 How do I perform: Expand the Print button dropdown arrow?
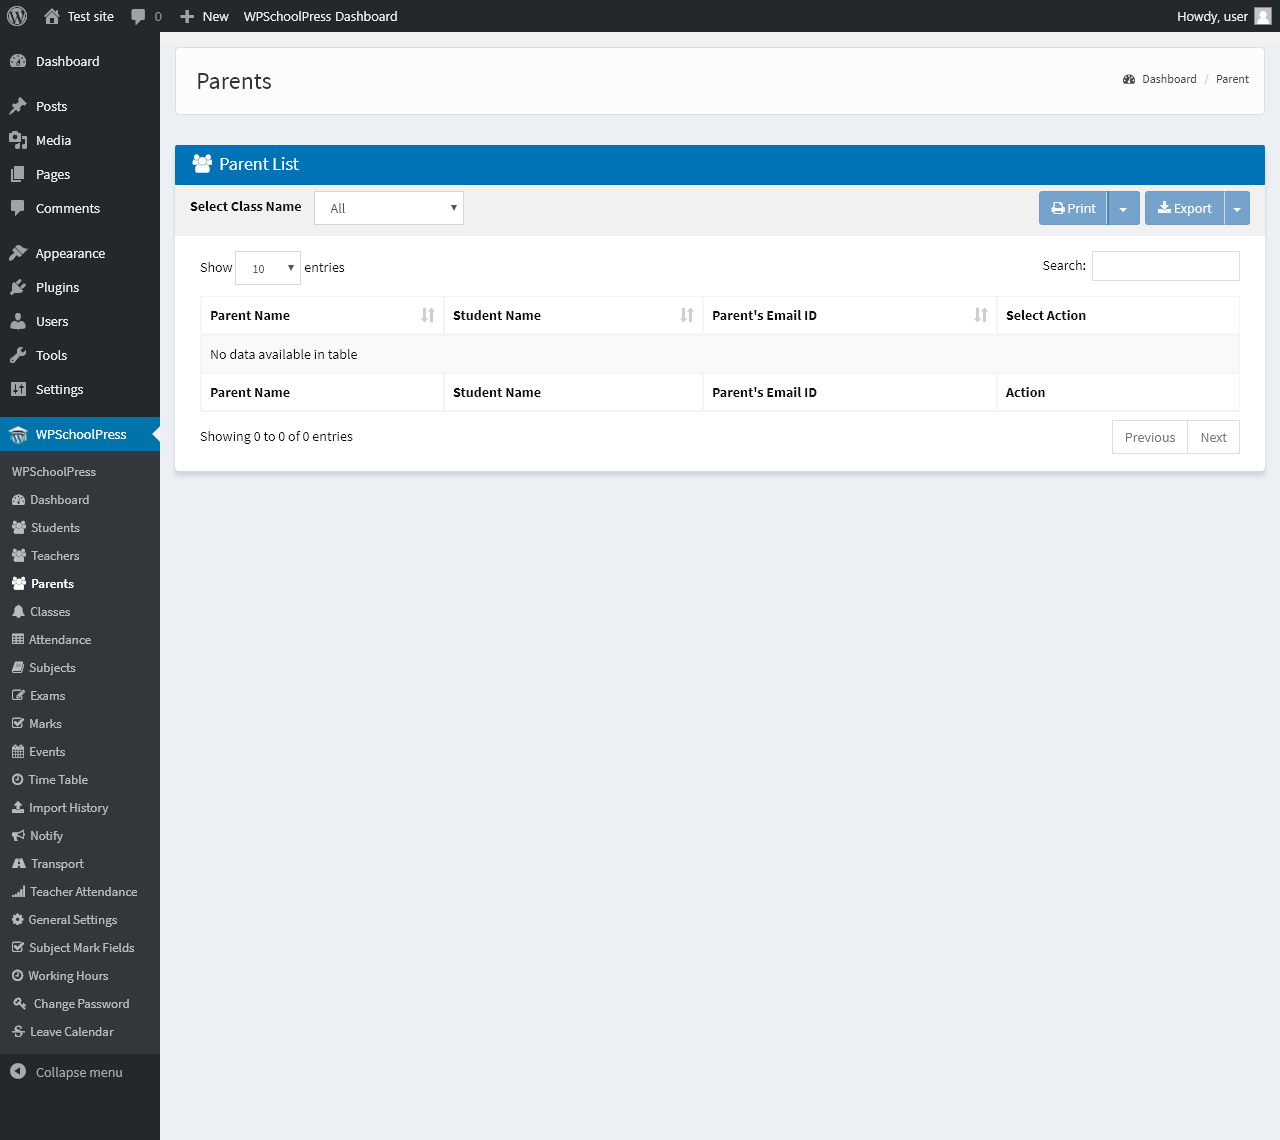pyautogui.click(x=1123, y=208)
